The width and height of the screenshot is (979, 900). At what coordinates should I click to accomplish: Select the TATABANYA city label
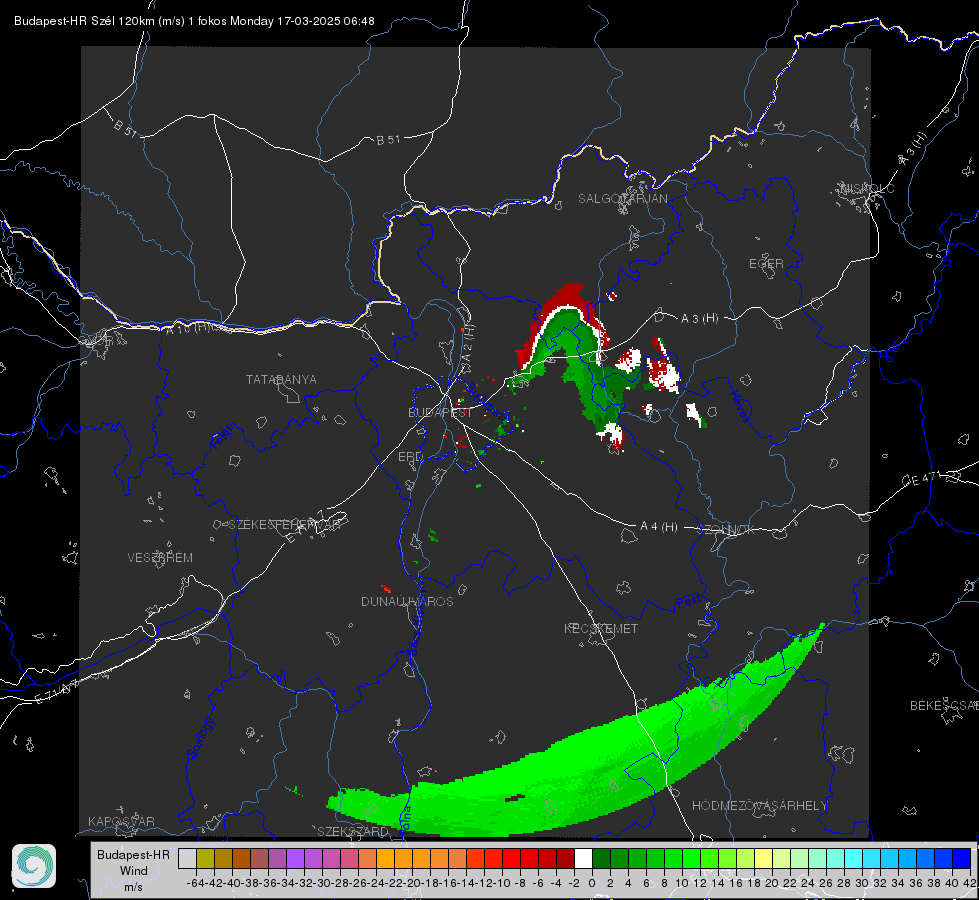click(281, 379)
